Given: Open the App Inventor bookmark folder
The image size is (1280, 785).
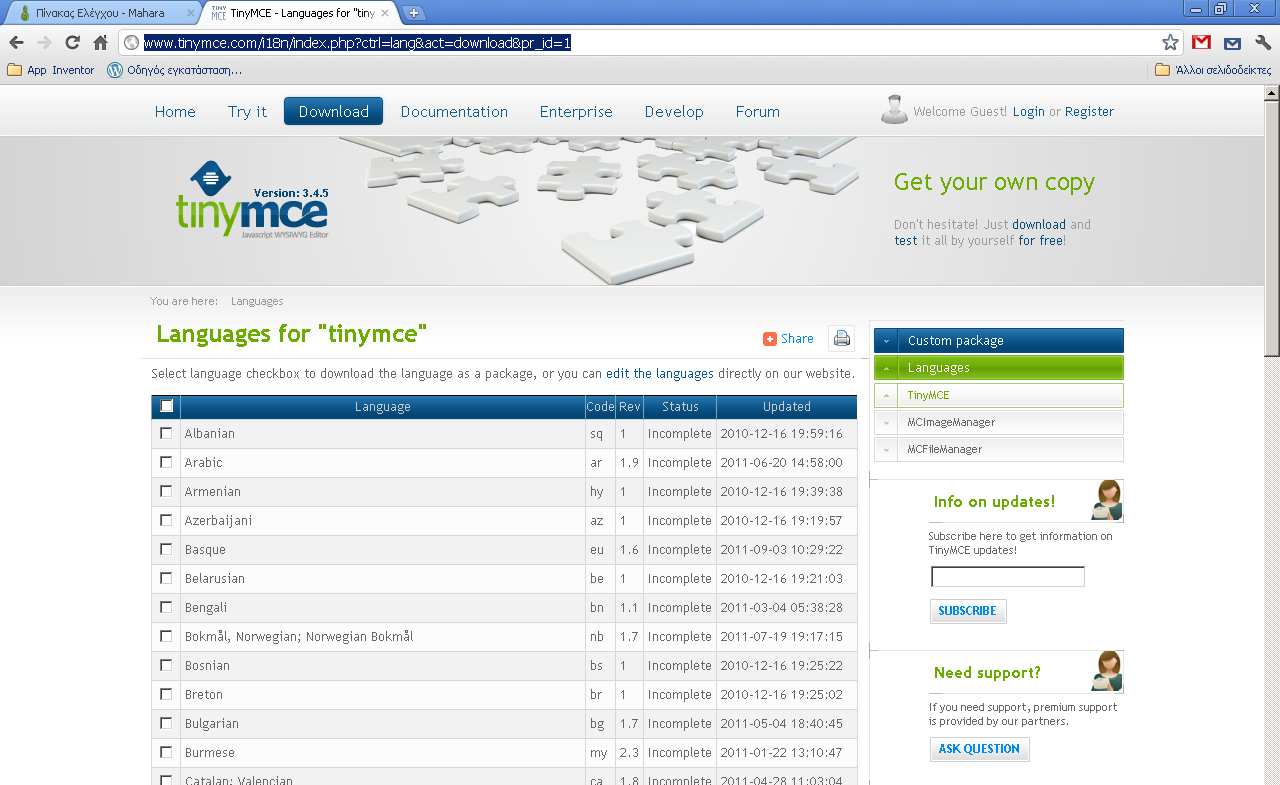Looking at the screenshot, I should pyautogui.click(x=51, y=70).
